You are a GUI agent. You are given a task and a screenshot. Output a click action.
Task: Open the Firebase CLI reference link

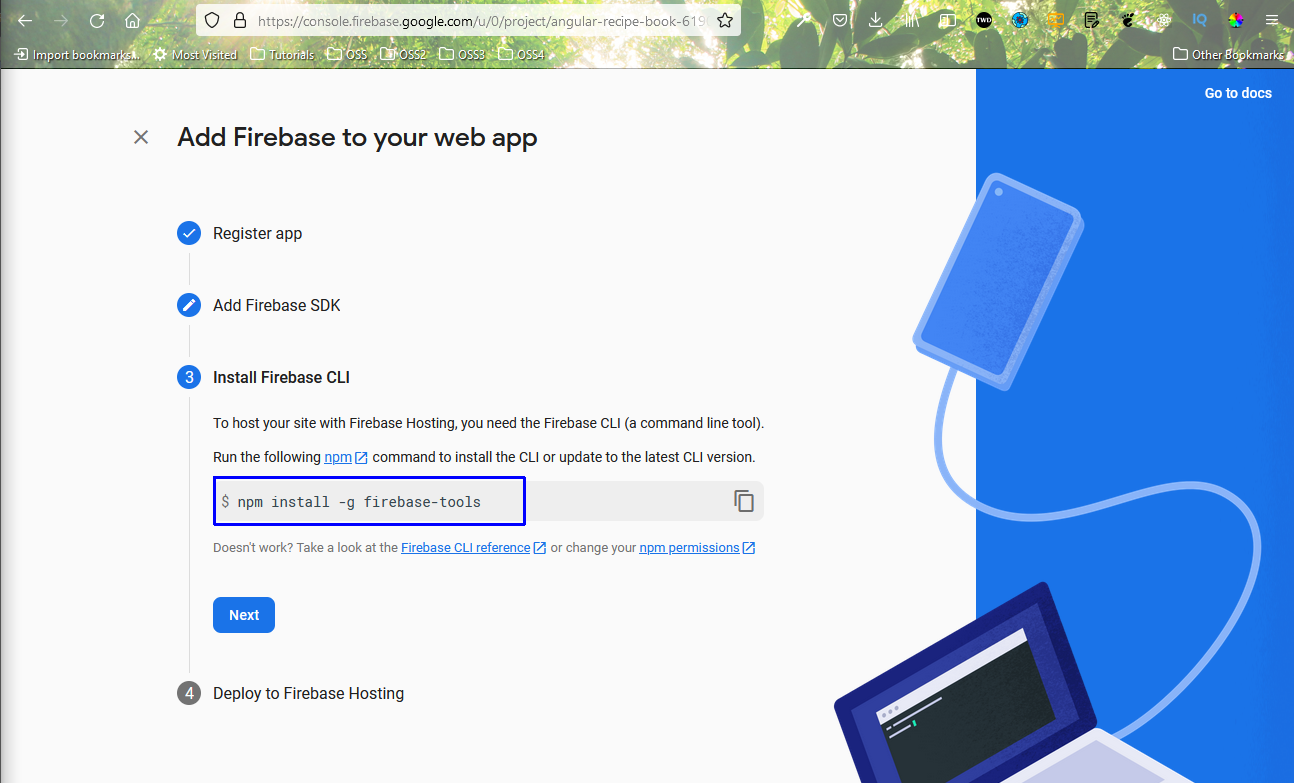473,548
